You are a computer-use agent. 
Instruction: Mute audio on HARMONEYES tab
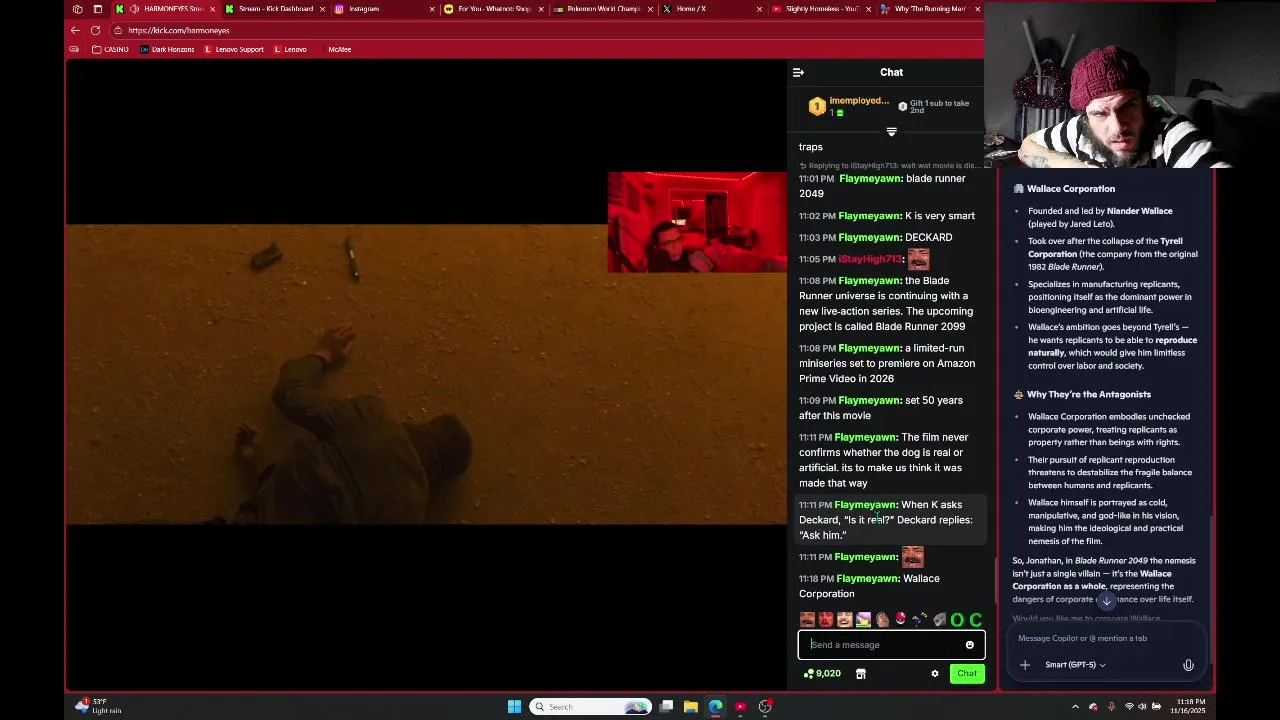(134, 9)
